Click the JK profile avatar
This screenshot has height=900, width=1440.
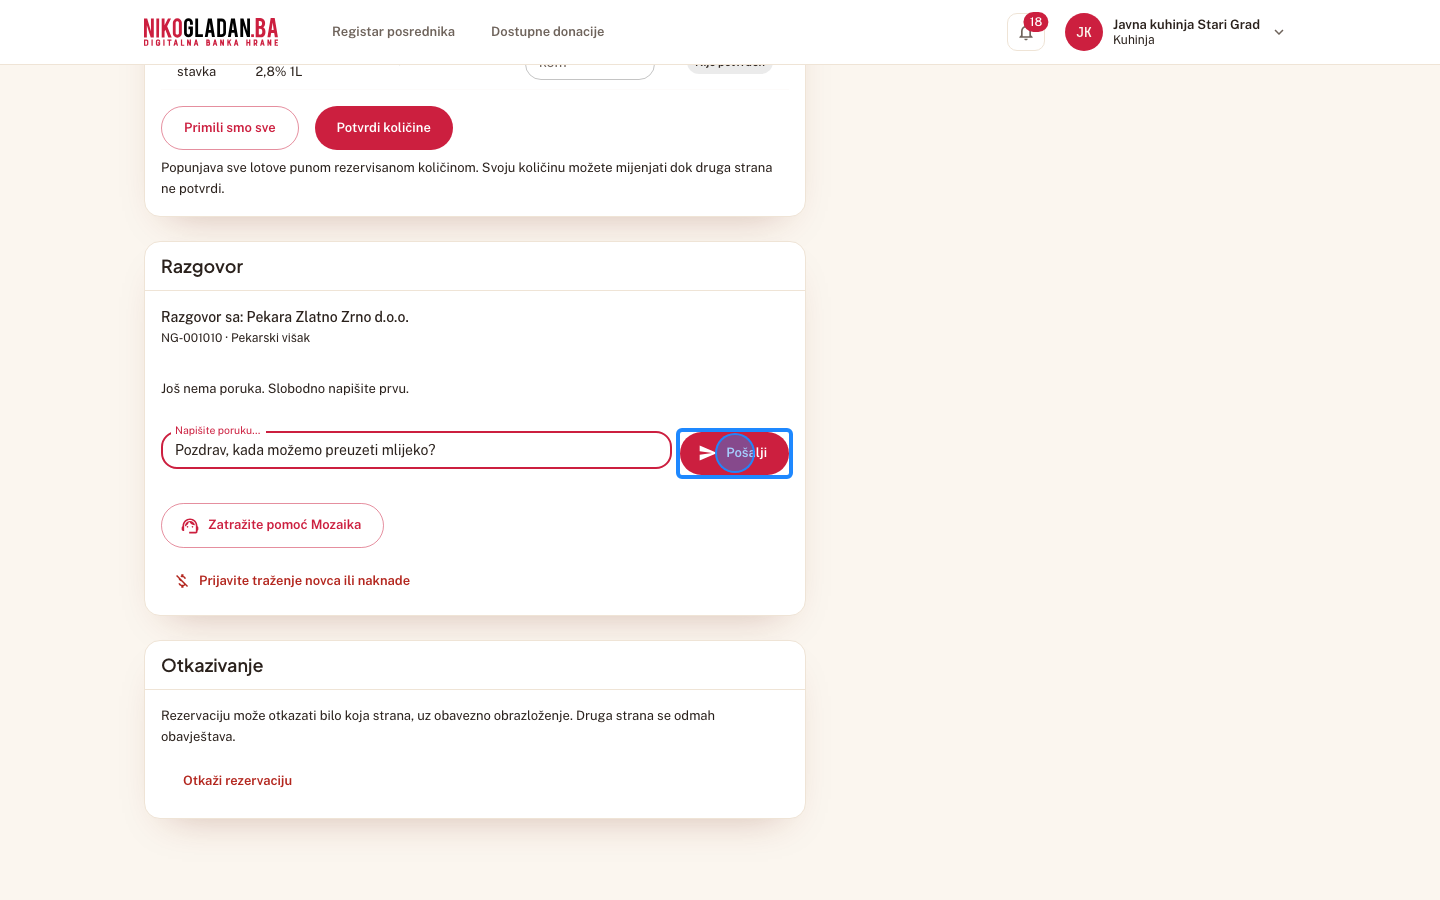point(1084,32)
